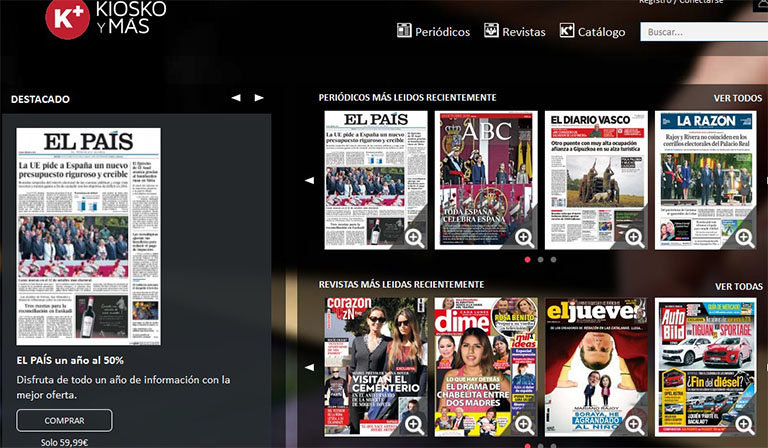
Task: Open the Revistas menu
Action: pyautogui.click(x=514, y=31)
